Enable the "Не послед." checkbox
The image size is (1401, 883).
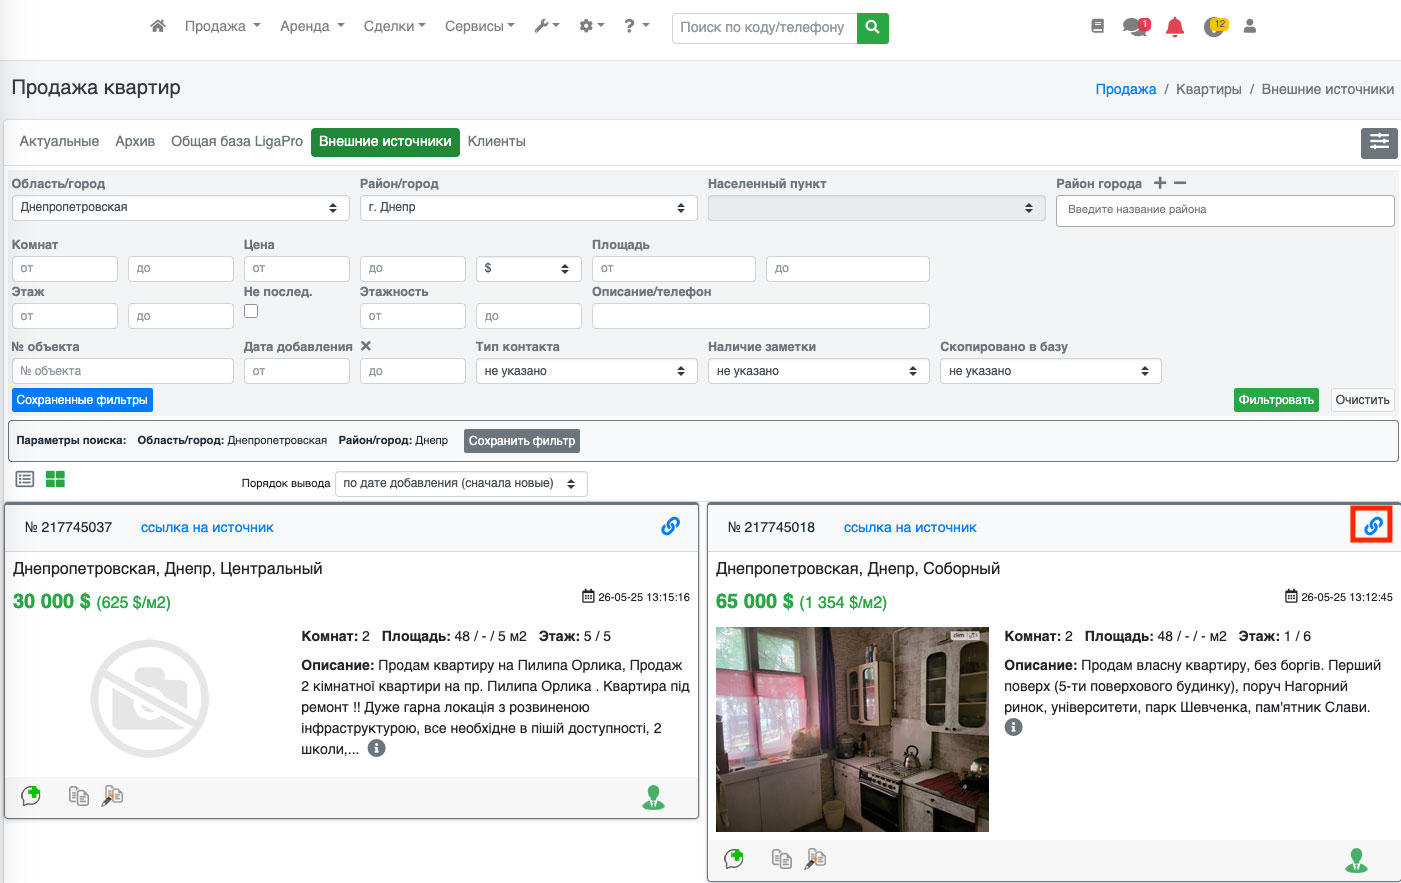(251, 311)
